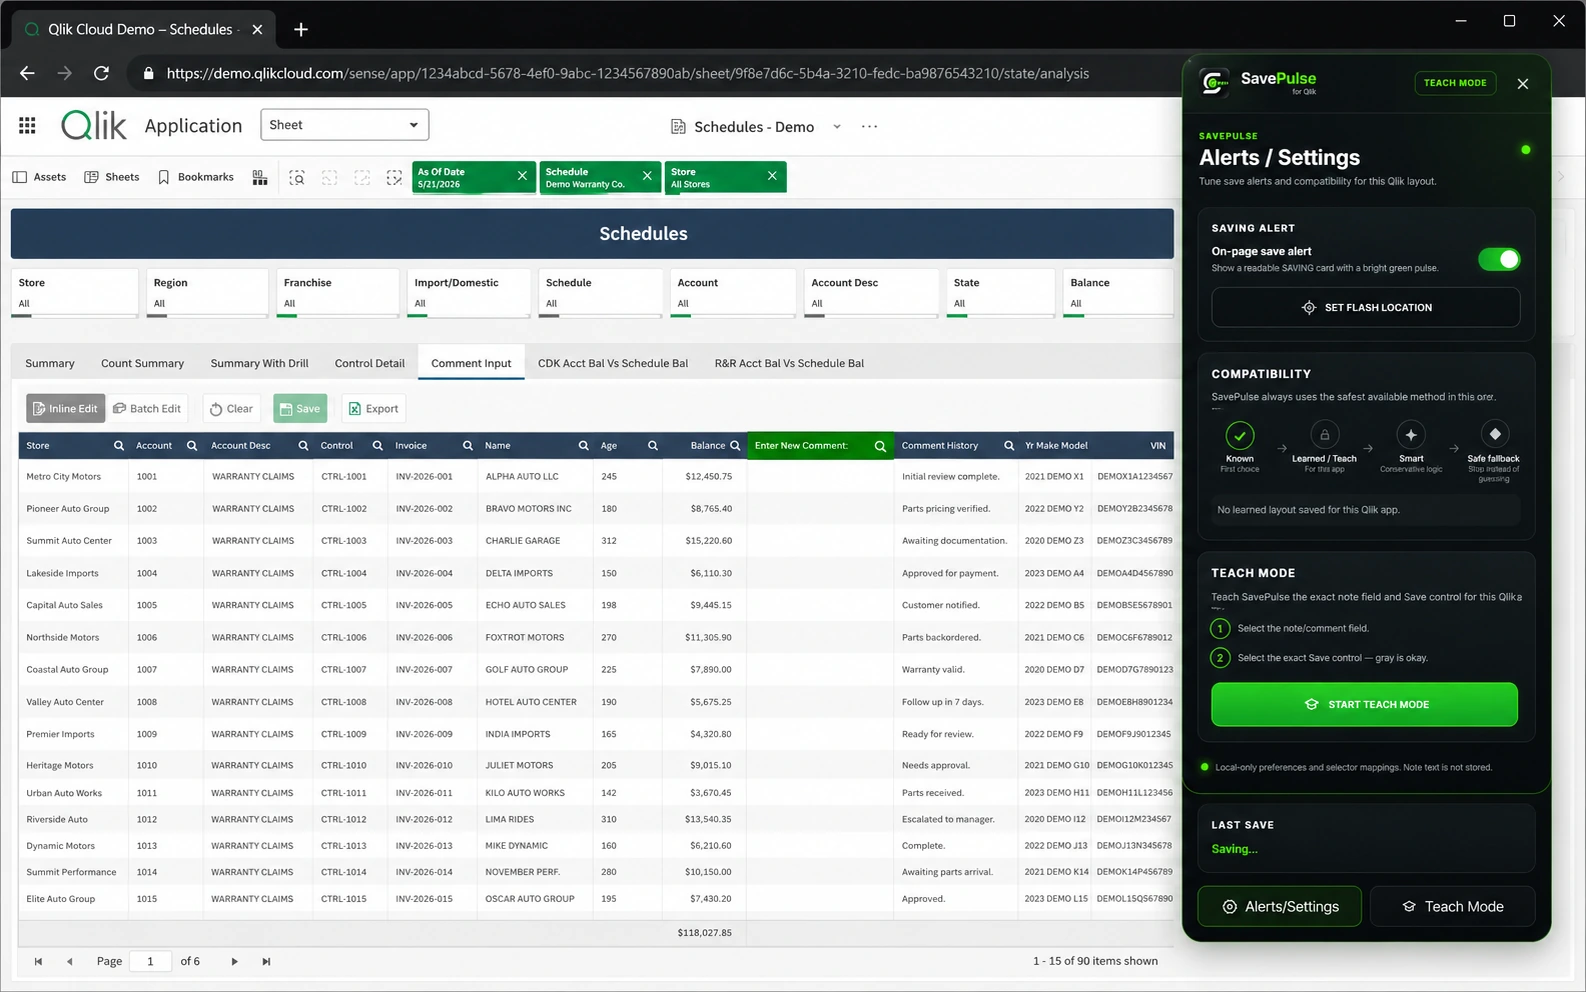
Task: Click START TEACH MODE button
Action: point(1365,705)
